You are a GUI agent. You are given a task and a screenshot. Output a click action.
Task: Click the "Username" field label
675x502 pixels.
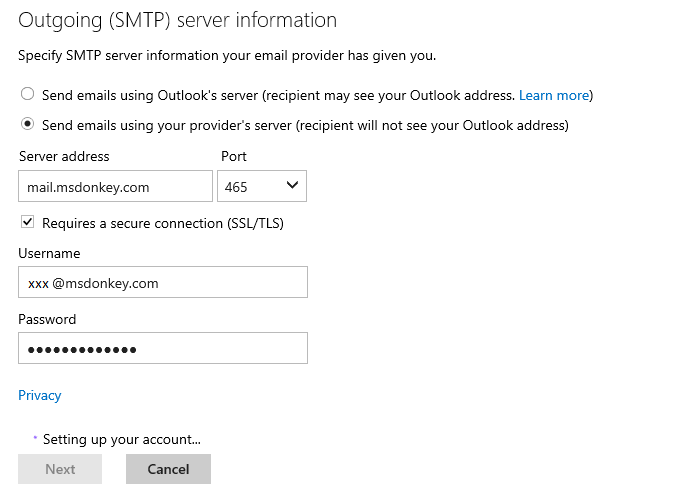(x=49, y=254)
